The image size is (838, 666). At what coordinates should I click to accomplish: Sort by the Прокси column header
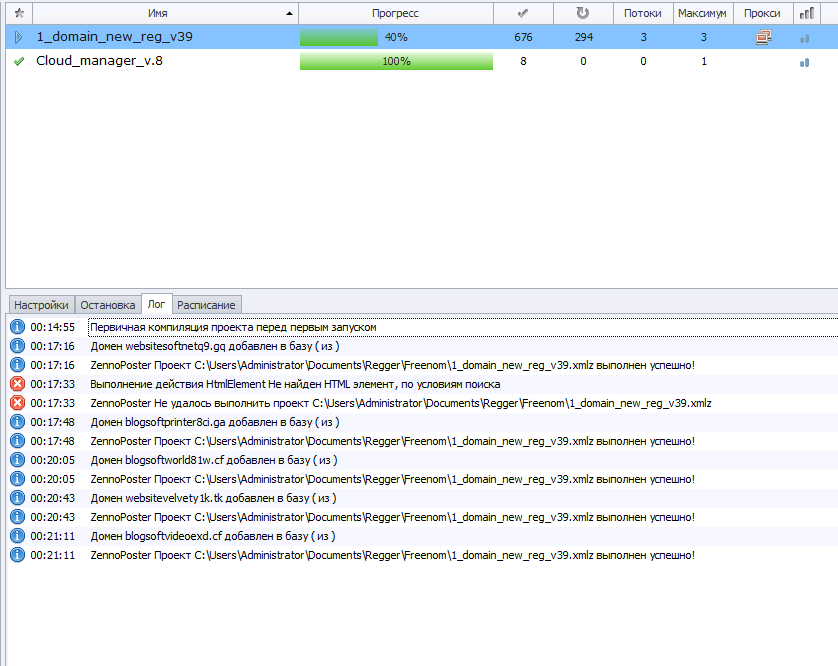(762, 13)
